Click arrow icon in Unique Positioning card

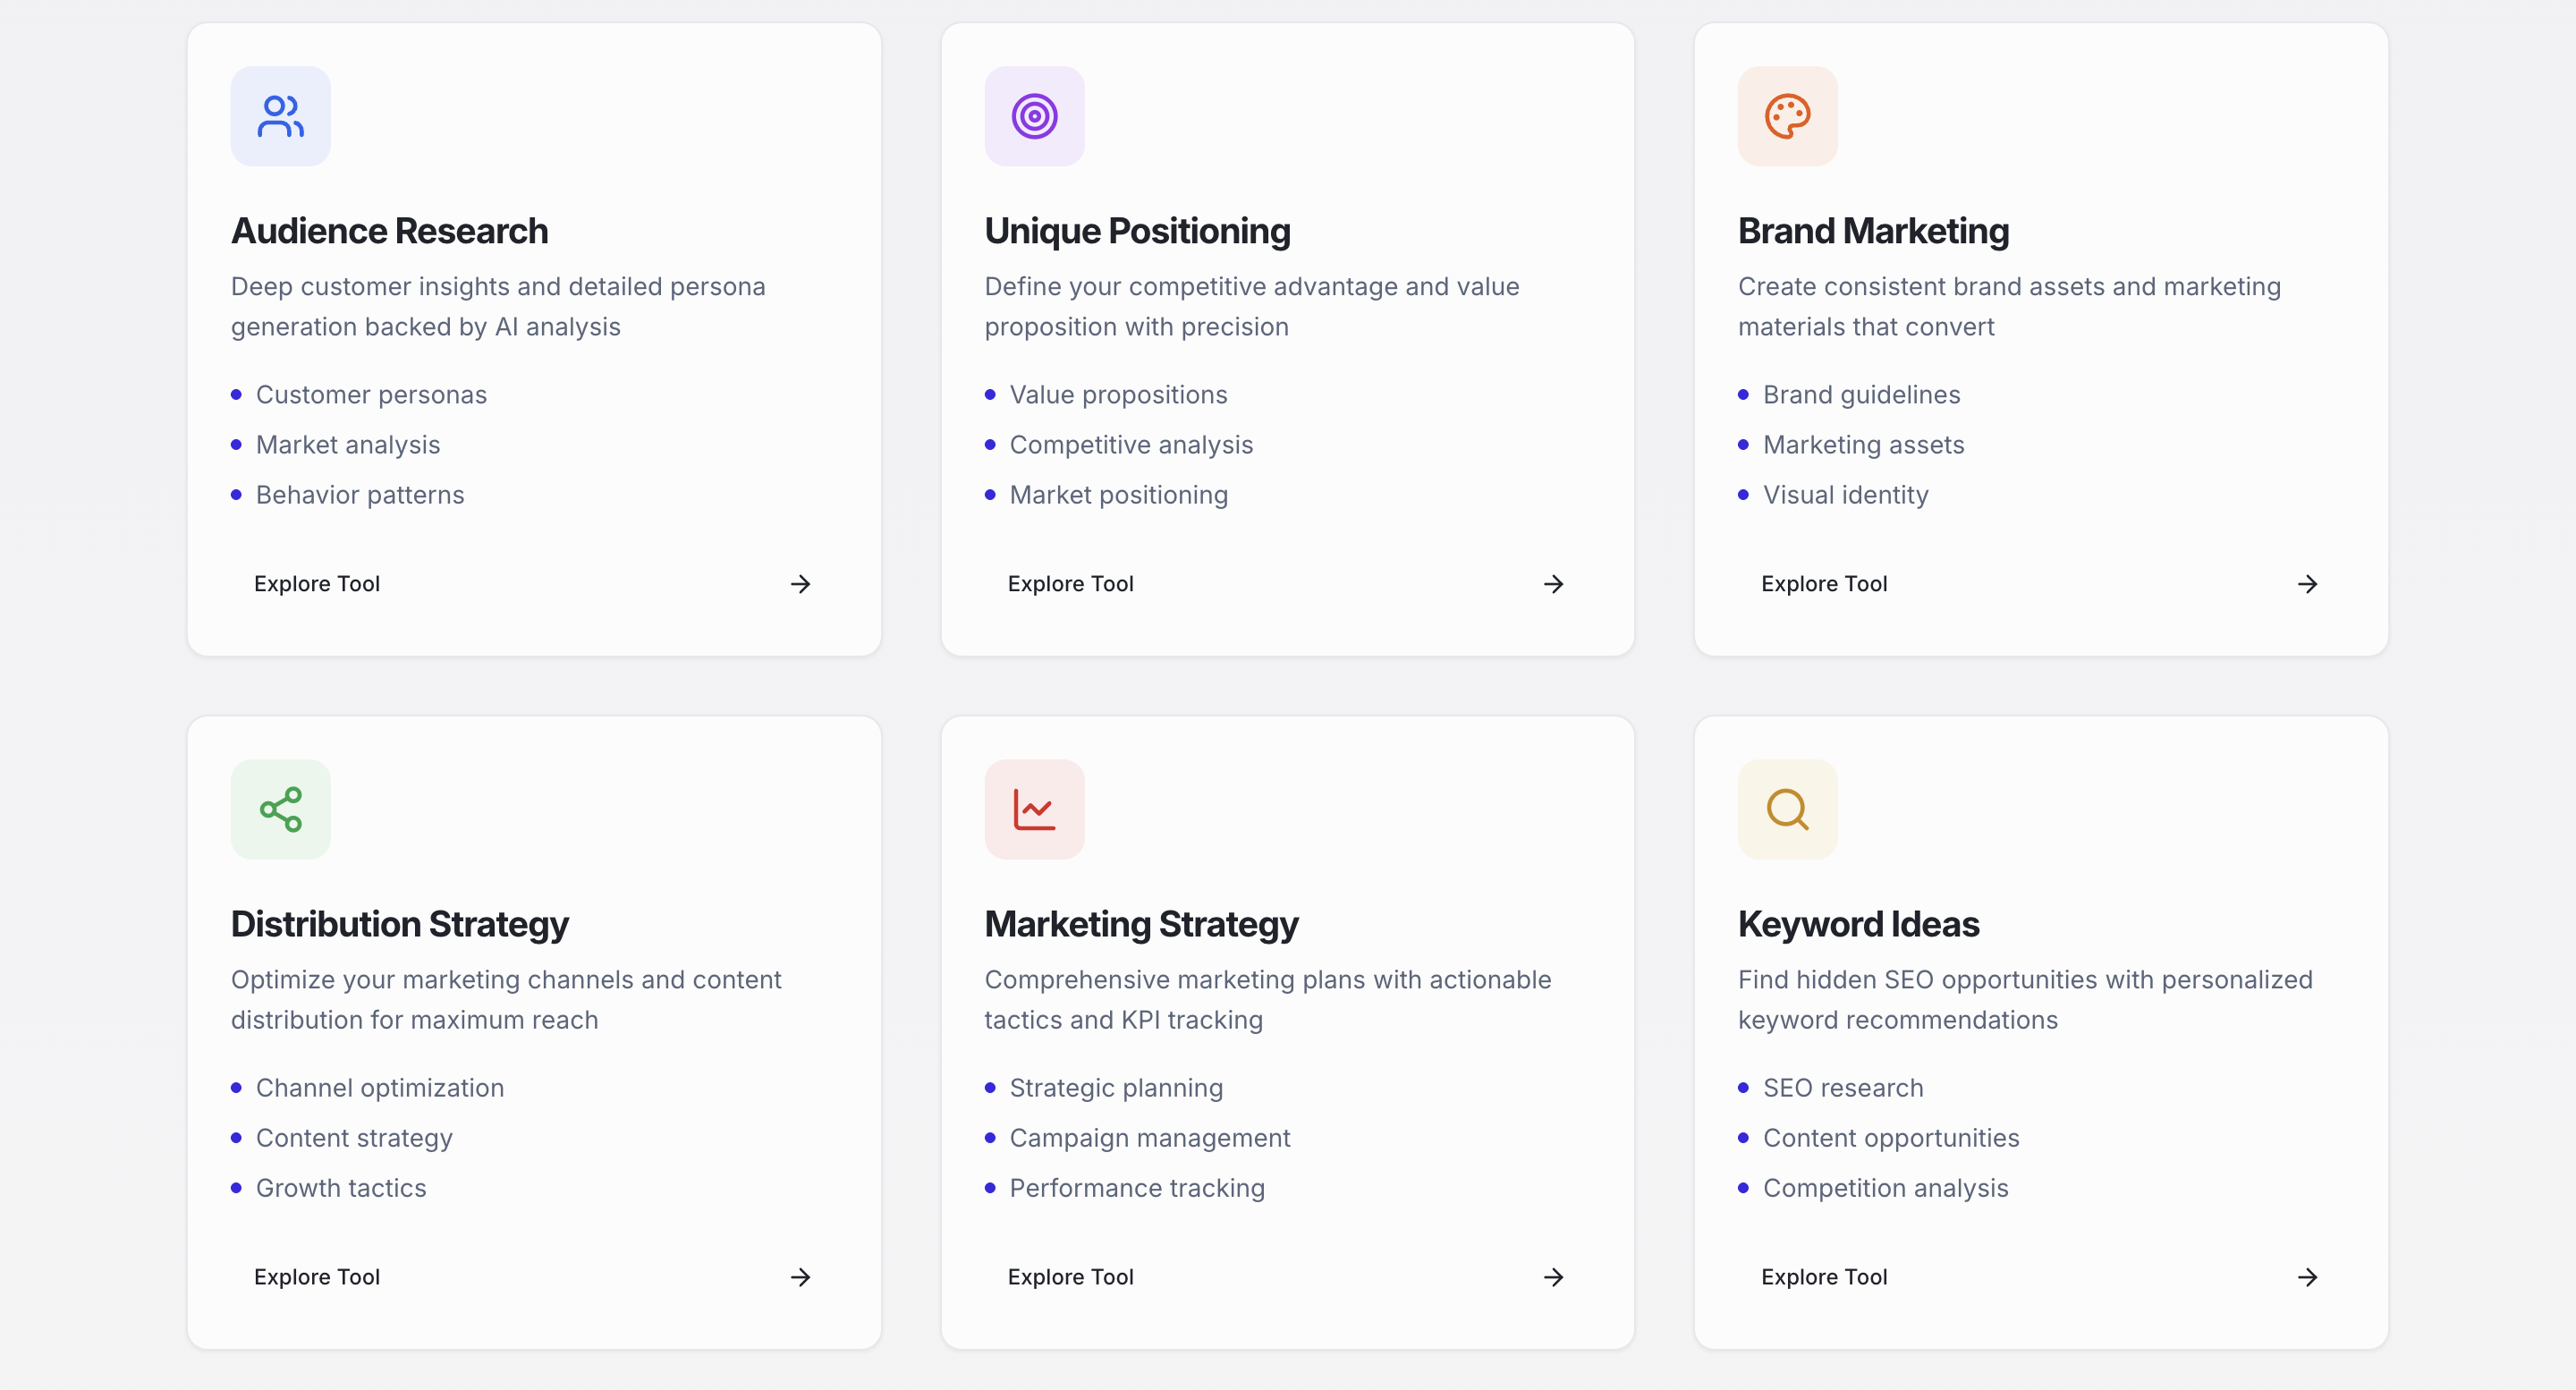(1553, 584)
